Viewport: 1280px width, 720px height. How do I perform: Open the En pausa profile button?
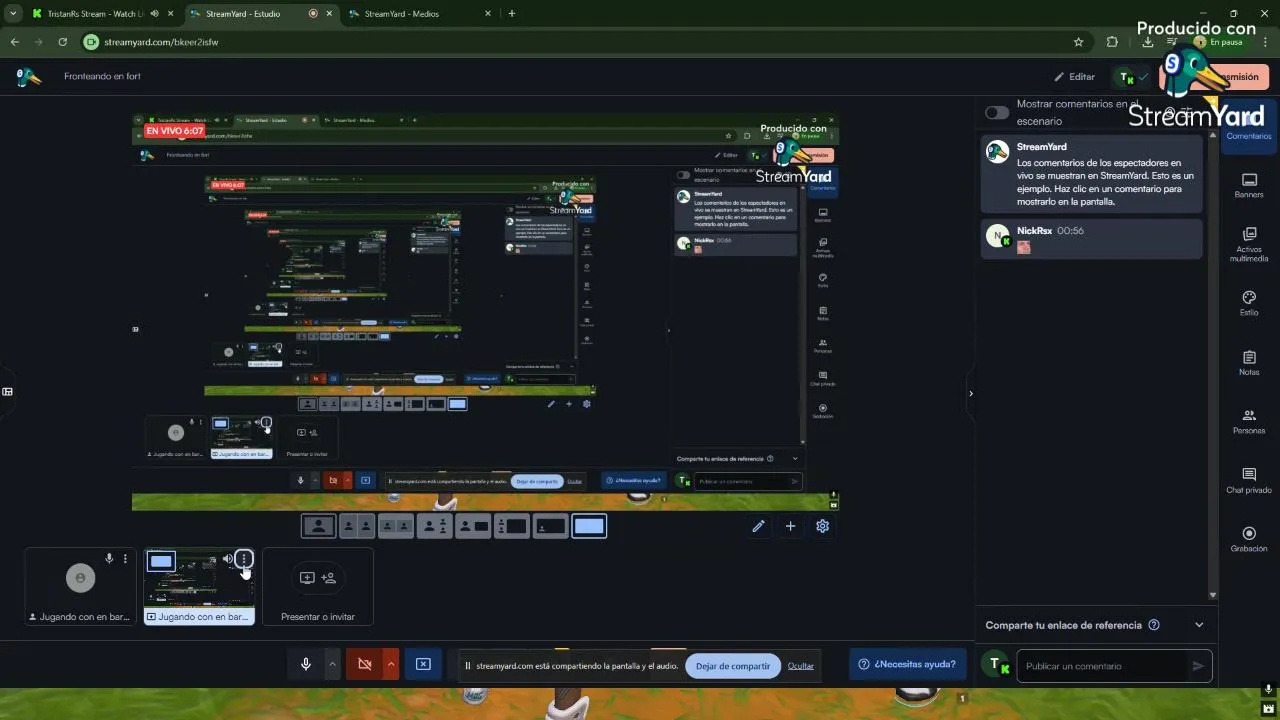(1220, 42)
